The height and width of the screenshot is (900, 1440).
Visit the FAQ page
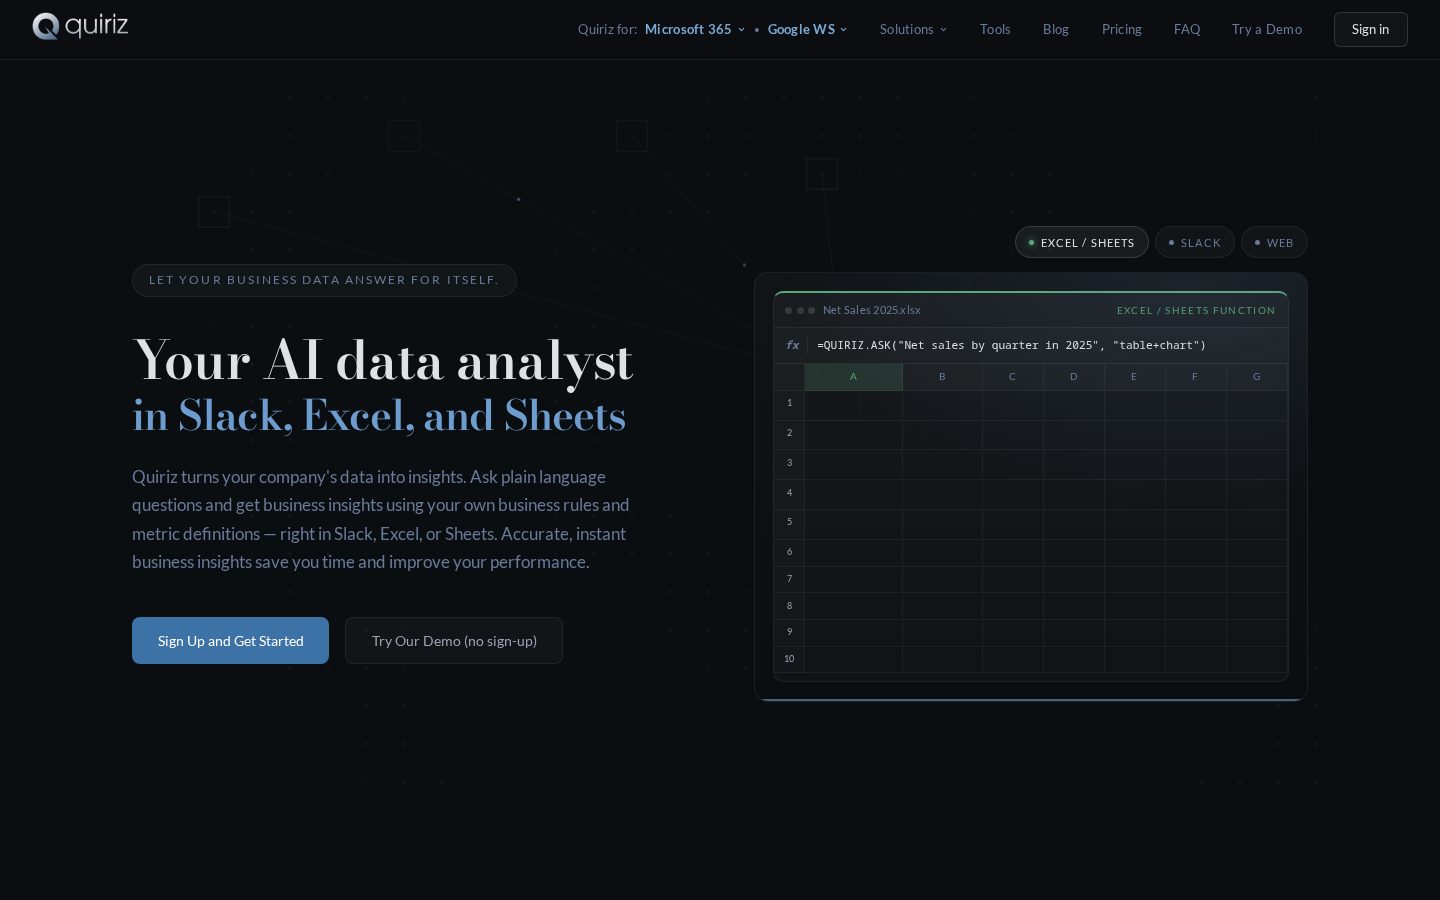pyautogui.click(x=1187, y=30)
